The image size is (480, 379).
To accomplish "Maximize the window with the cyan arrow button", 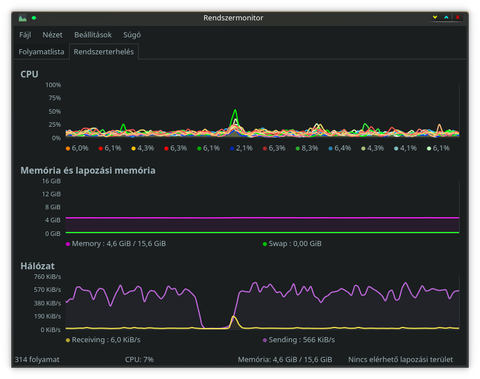I will tap(446, 17).
